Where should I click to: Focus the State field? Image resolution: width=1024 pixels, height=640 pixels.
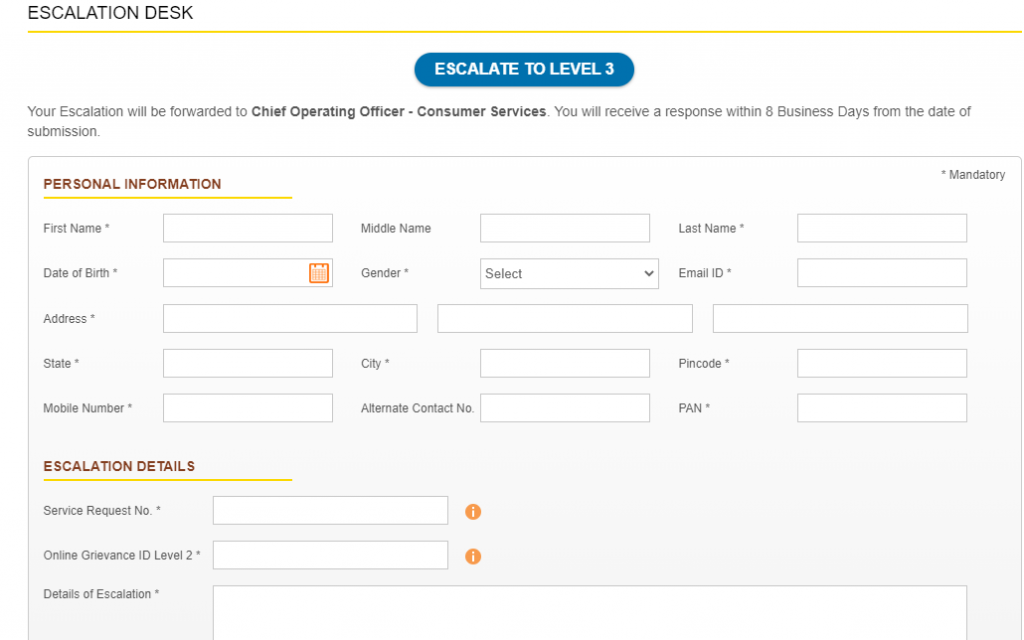[248, 363]
